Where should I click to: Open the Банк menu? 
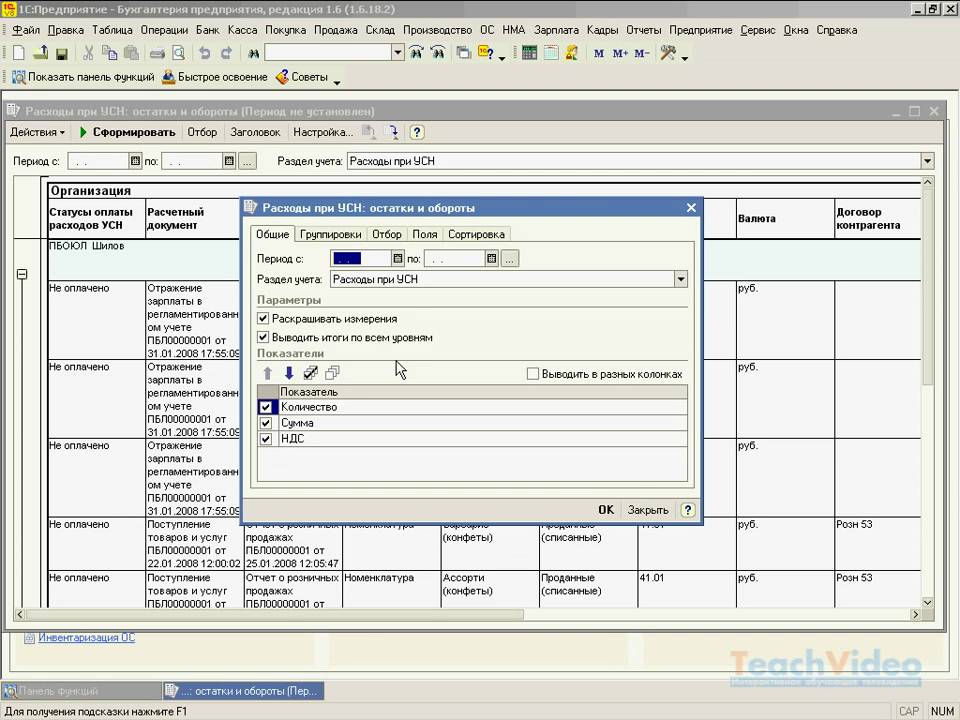coord(208,30)
